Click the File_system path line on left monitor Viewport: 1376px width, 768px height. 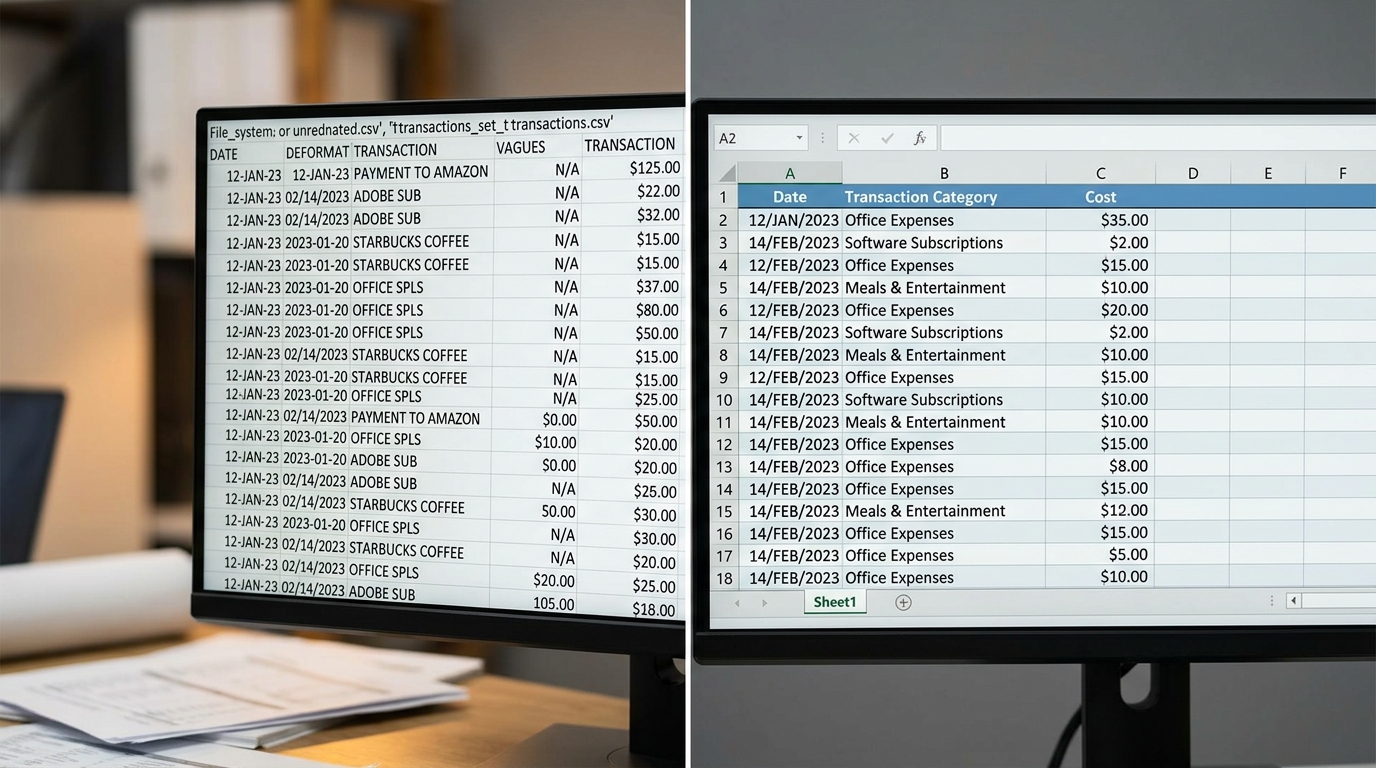pos(411,127)
